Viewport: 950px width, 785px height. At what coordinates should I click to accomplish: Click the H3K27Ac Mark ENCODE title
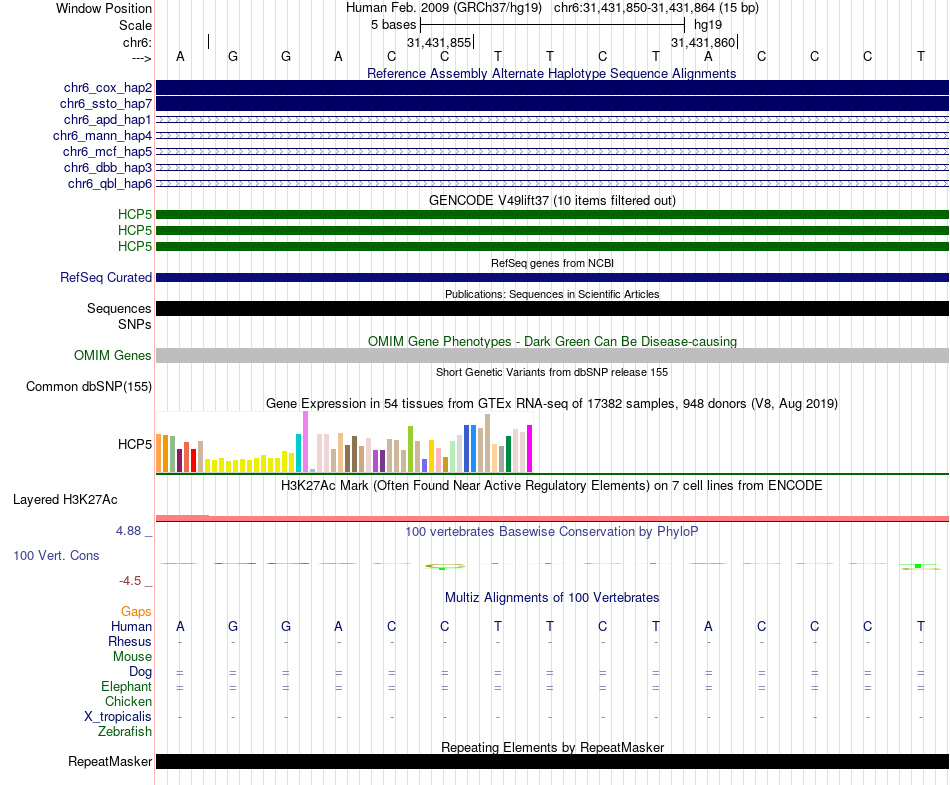pos(552,485)
